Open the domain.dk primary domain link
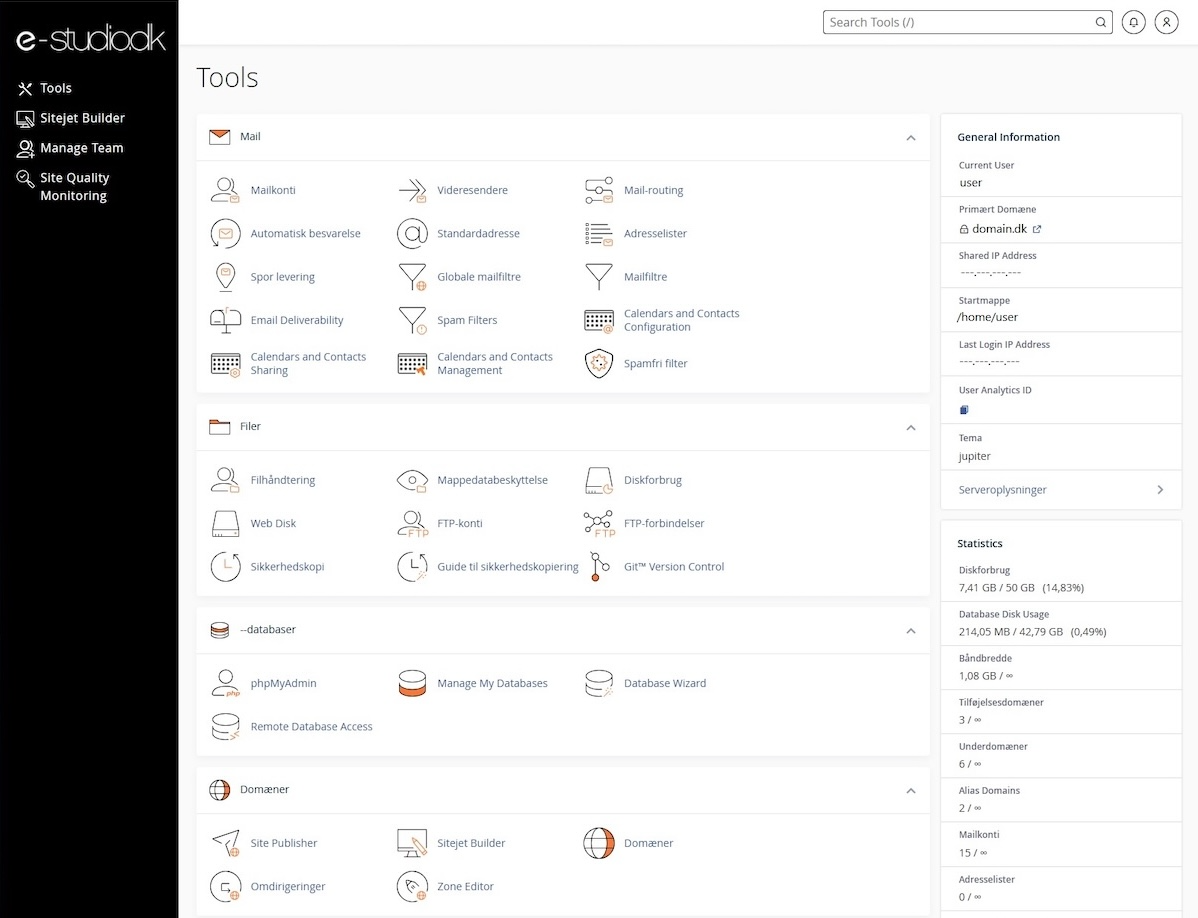Image resolution: width=1198 pixels, height=918 pixels. tap(1000, 229)
